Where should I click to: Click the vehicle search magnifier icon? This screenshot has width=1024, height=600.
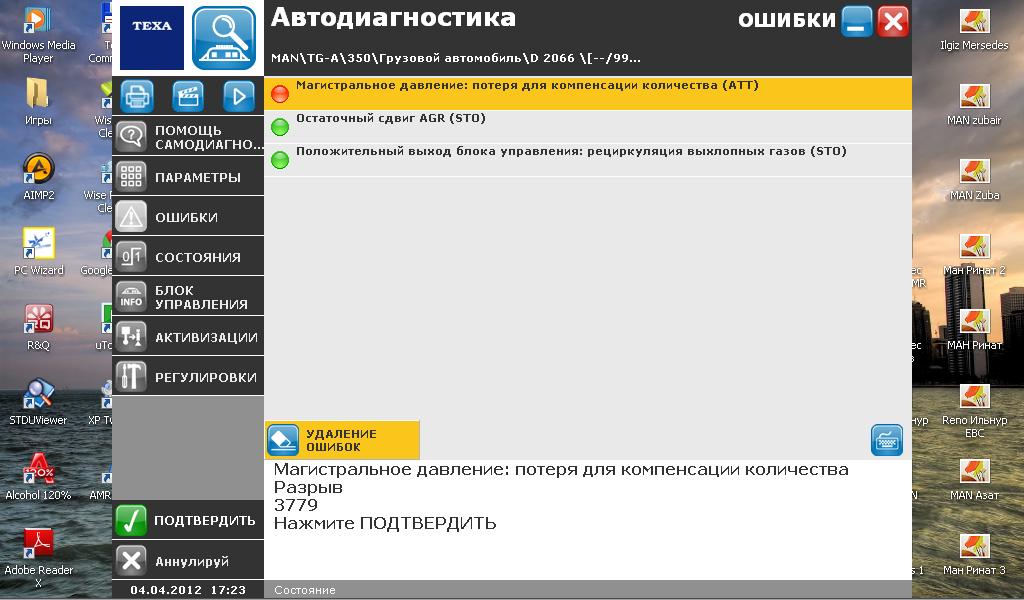click(224, 38)
